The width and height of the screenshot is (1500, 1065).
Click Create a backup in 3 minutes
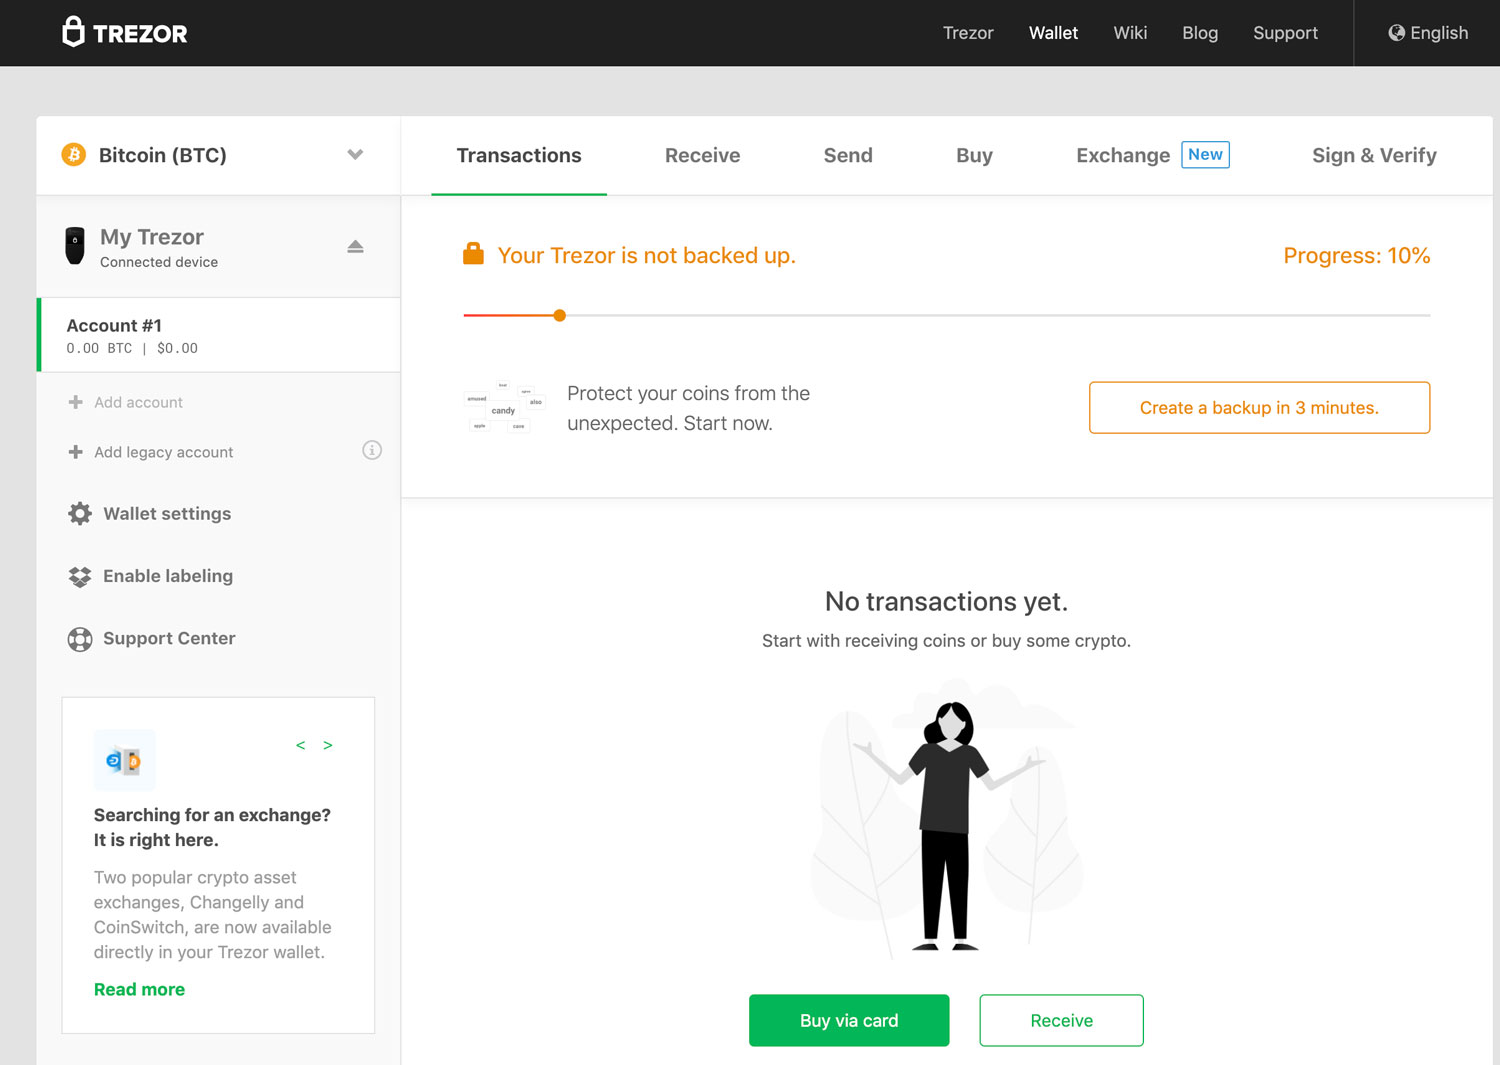(x=1259, y=407)
